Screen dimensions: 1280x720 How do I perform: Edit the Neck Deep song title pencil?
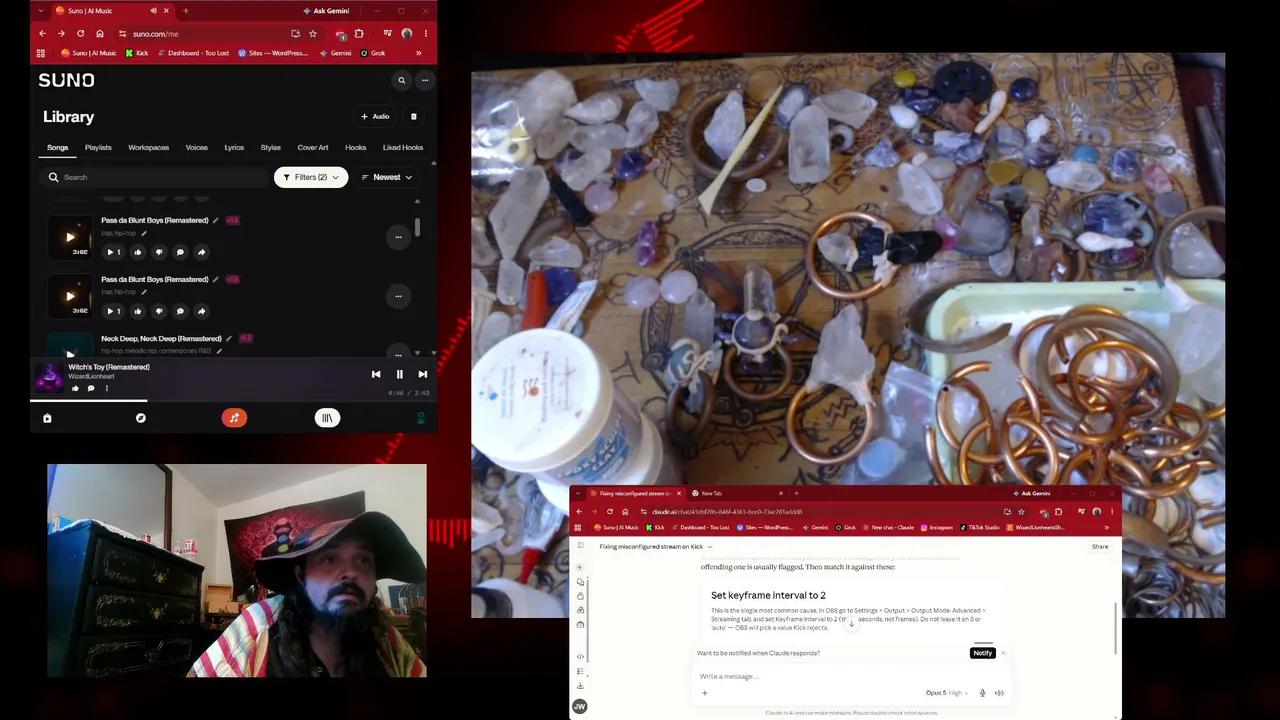click(229, 338)
